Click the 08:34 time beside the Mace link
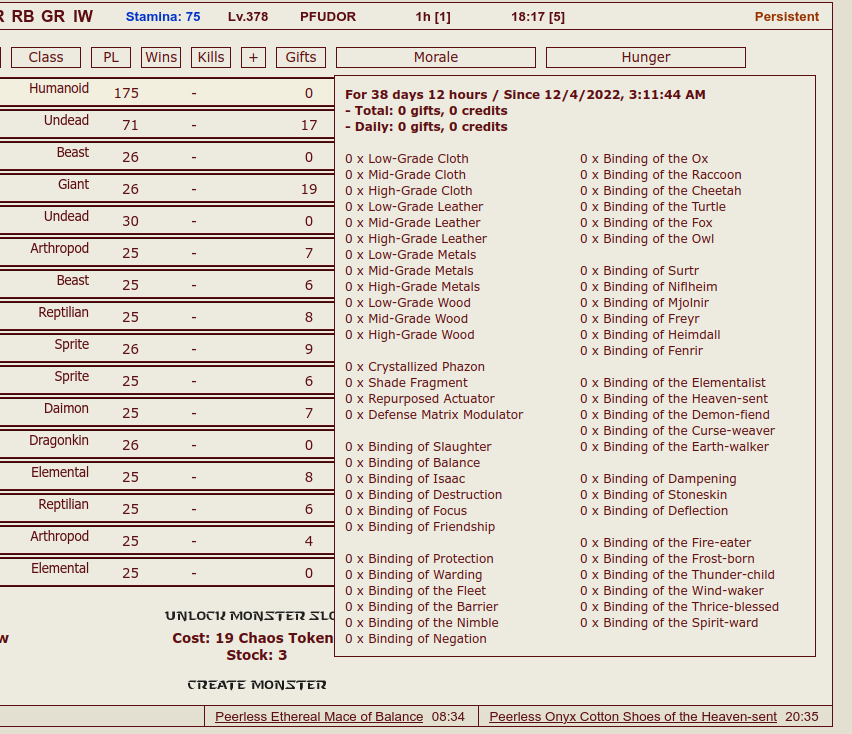Screen dimensions: 852x734 (x=448, y=717)
